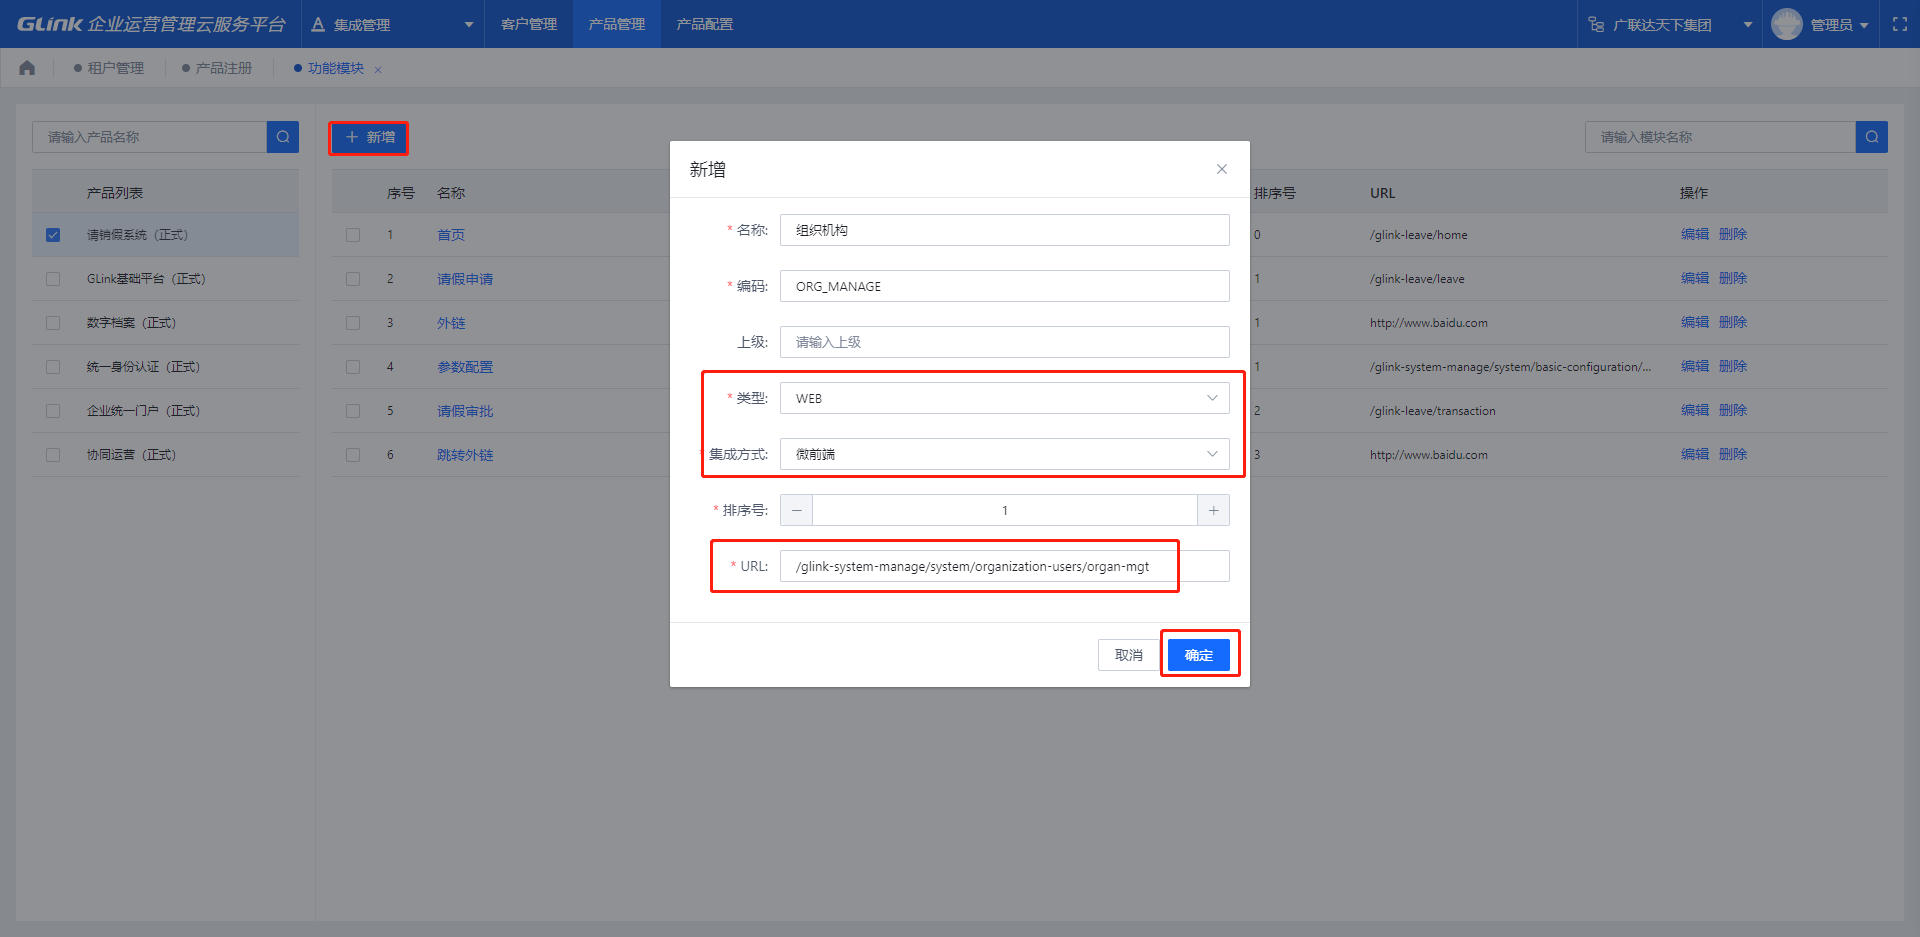Click the 排序号 number input field
Viewport: 1920px width, 937px height.
tap(1004, 510)
